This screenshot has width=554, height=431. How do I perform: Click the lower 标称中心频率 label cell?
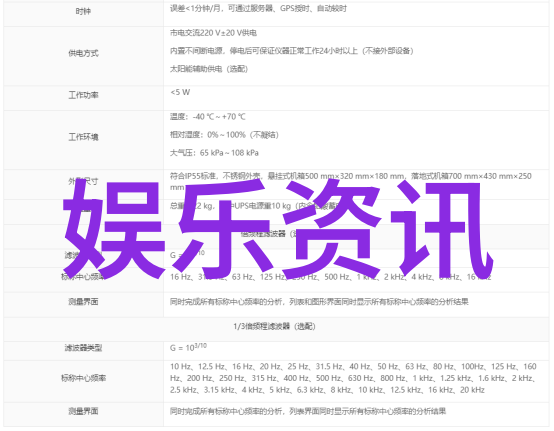tap(83, 378)
